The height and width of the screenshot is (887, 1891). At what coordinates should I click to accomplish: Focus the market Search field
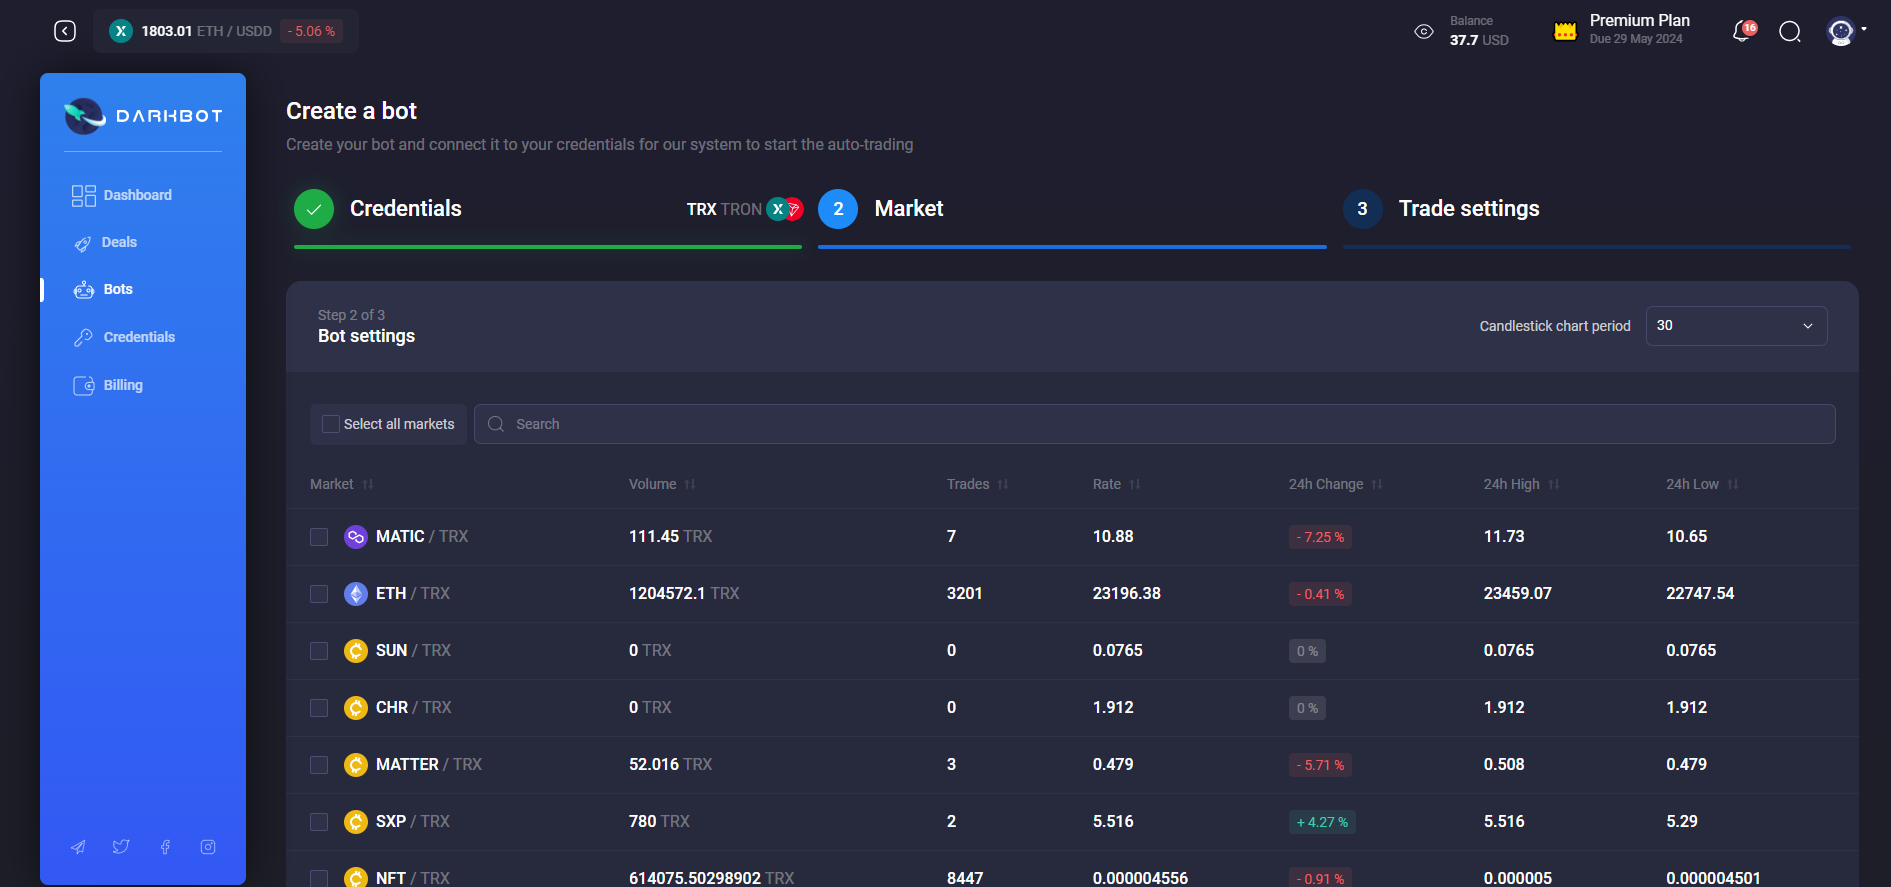pos(1155,424)
